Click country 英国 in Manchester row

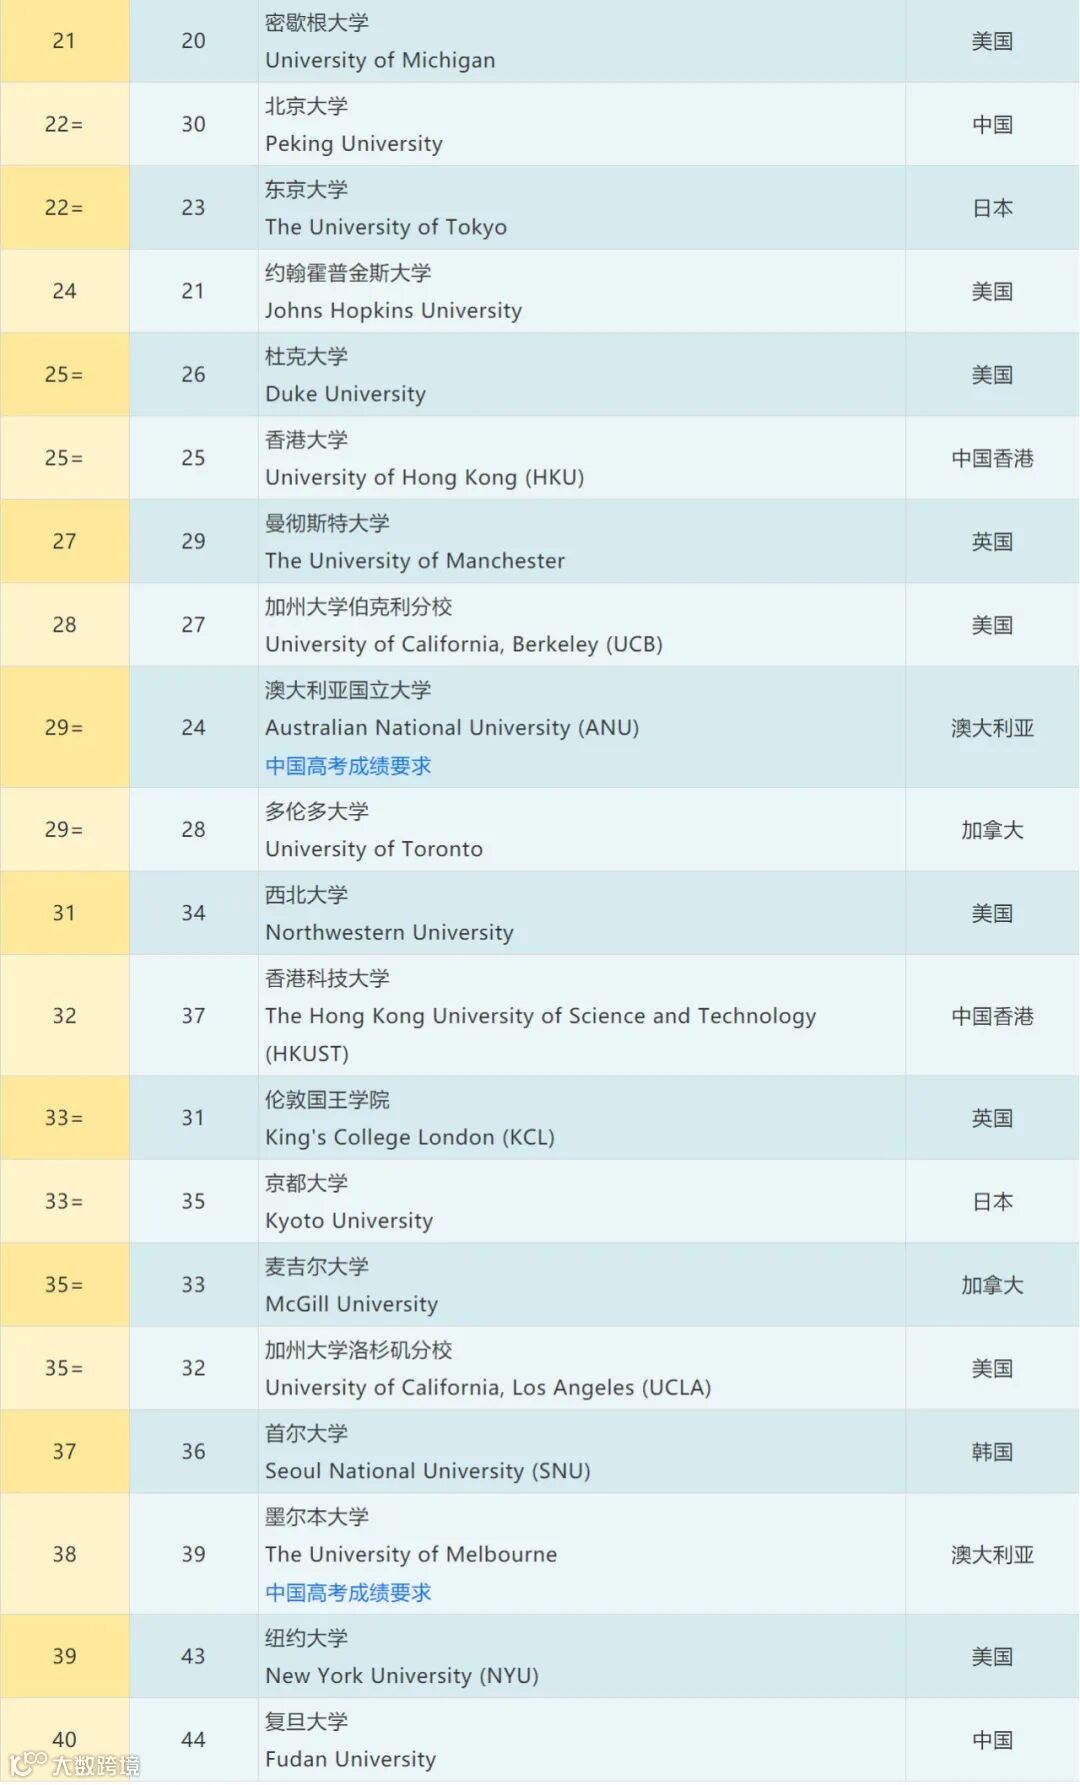tap(992, 541)
